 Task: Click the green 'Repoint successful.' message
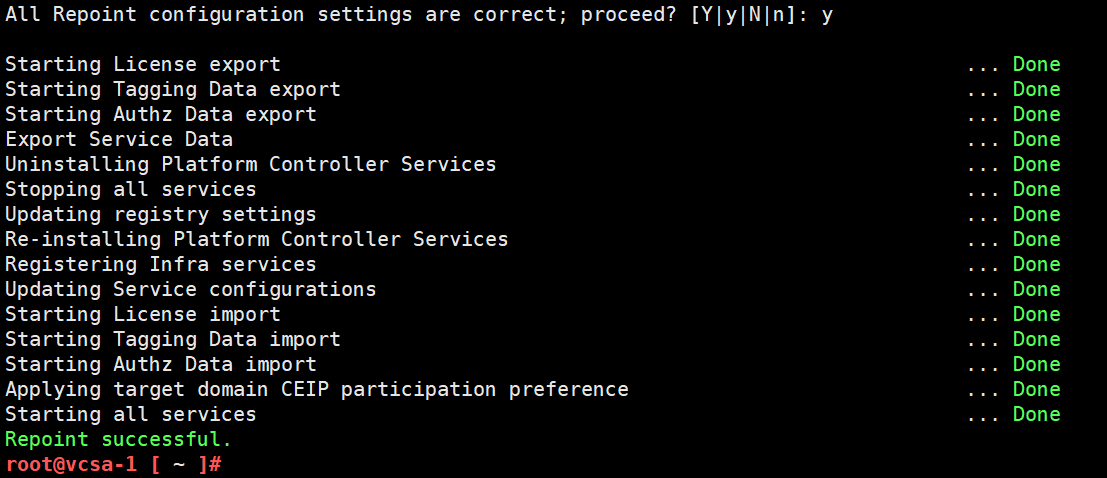tap(118, 439)
